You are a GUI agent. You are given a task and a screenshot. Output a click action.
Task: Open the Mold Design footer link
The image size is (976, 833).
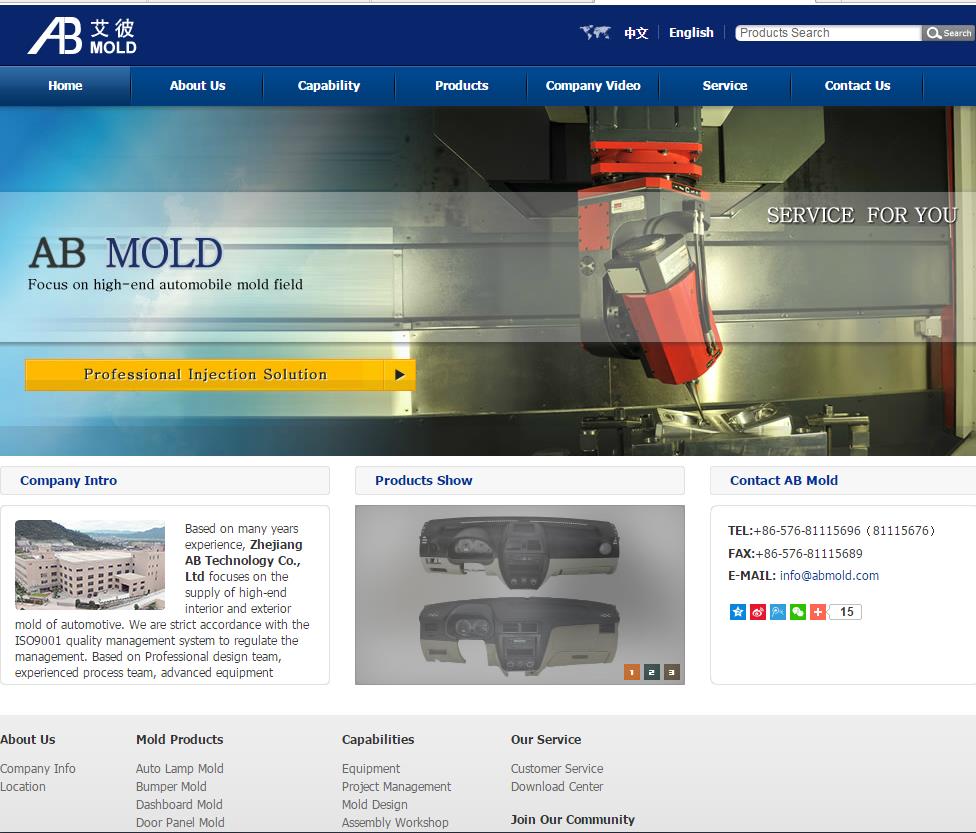375,805
